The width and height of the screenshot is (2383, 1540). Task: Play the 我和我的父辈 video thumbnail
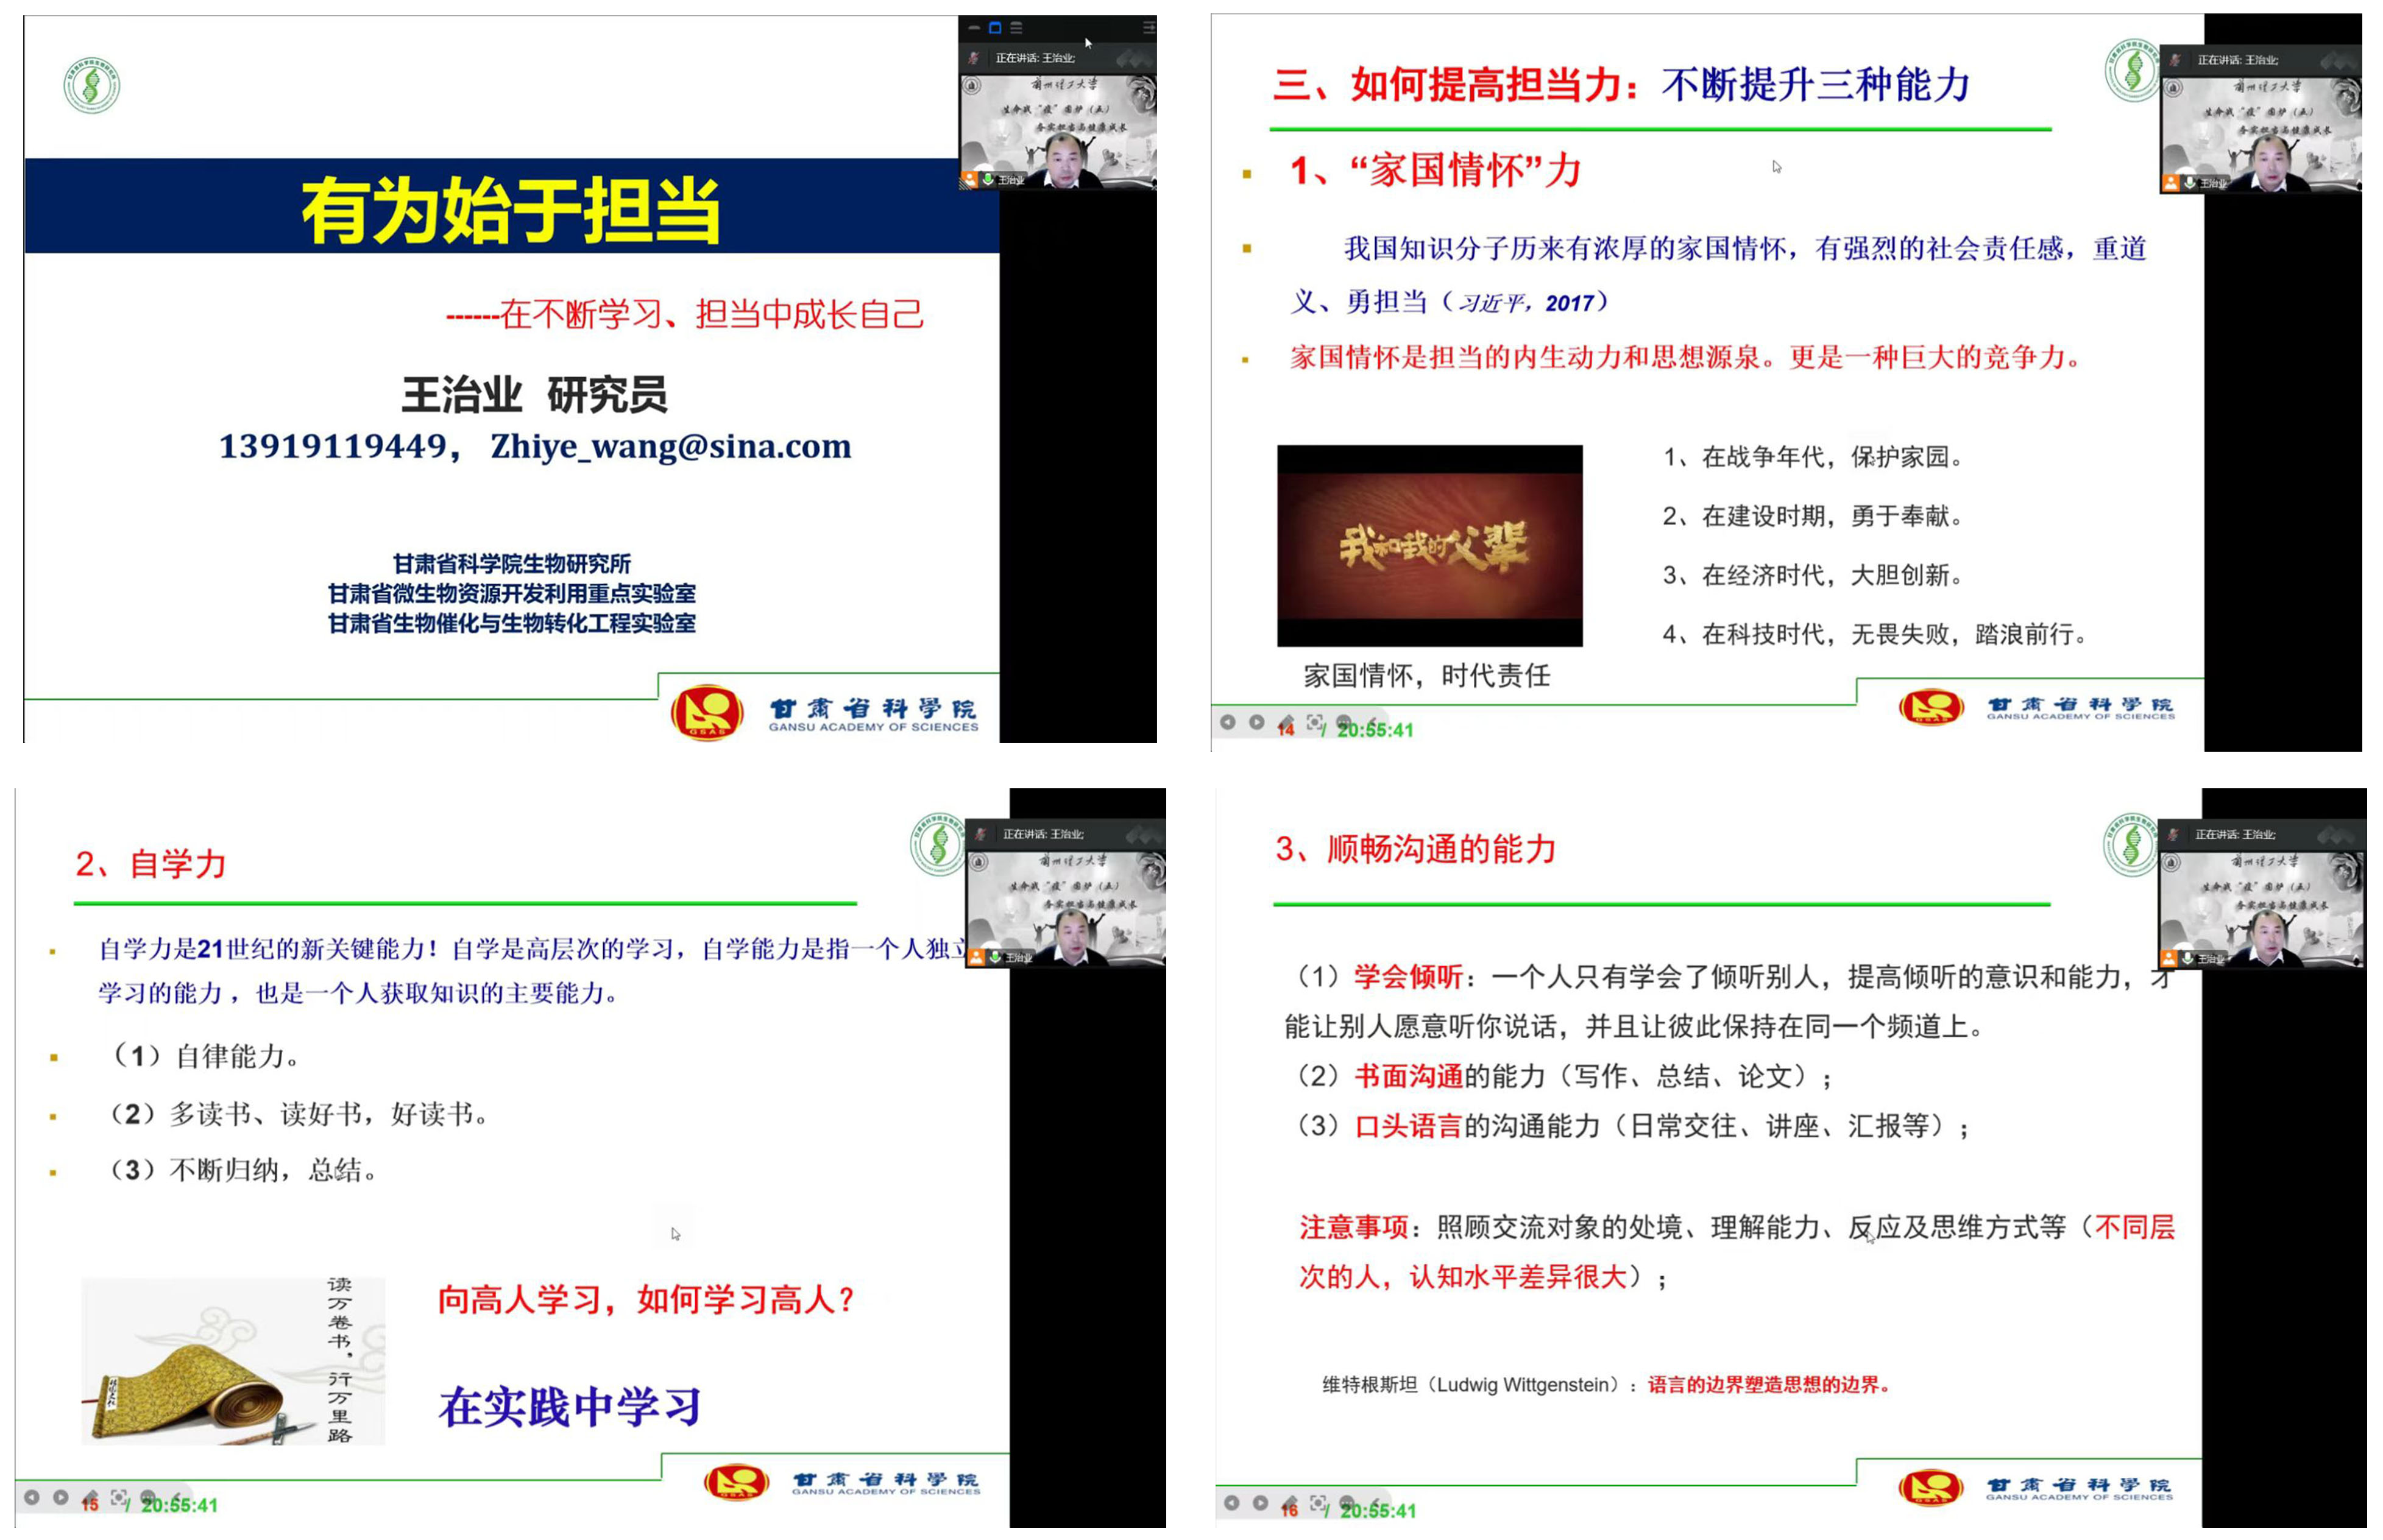tap(1429, 546)
